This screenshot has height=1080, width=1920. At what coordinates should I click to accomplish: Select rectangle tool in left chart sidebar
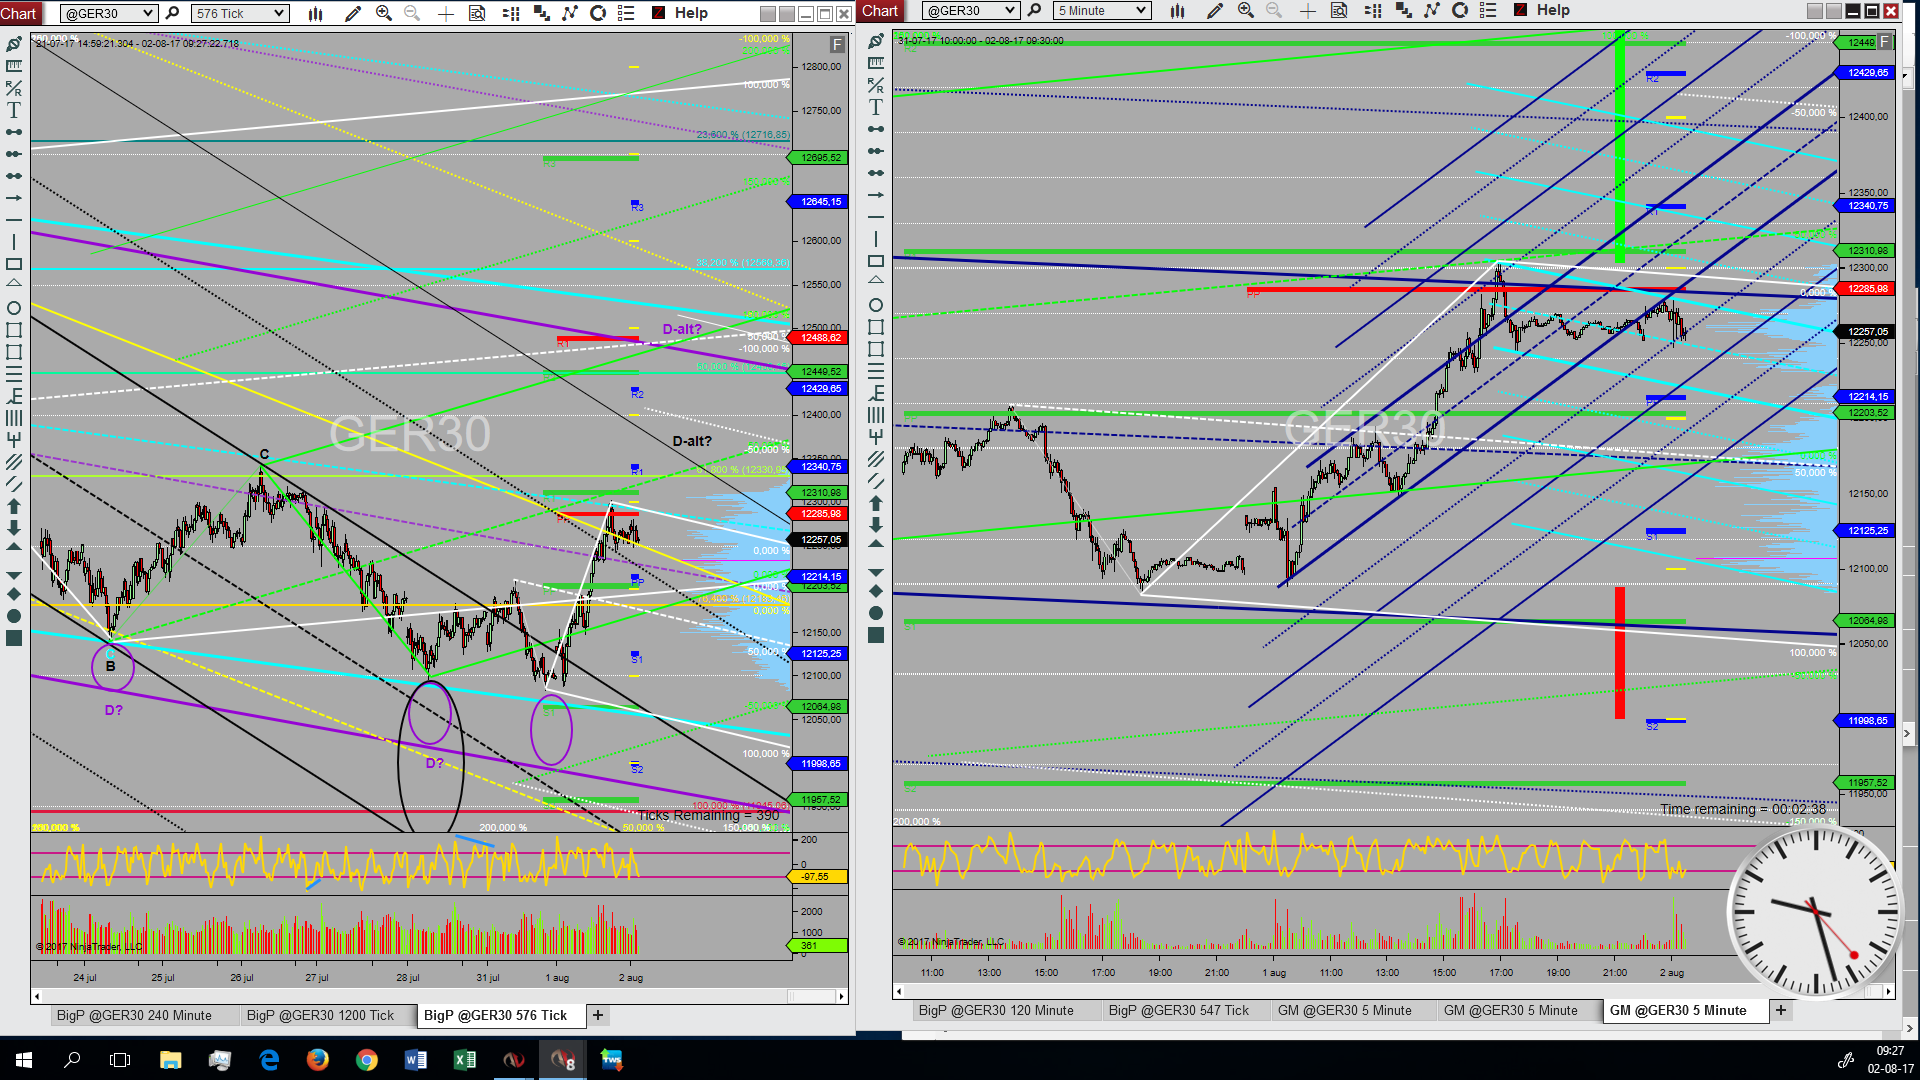(14, 264)
